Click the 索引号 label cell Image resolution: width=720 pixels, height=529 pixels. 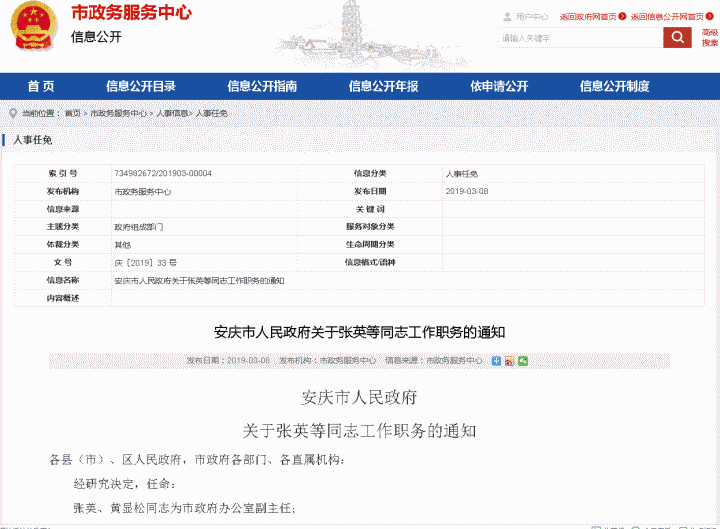coord(63,174)
